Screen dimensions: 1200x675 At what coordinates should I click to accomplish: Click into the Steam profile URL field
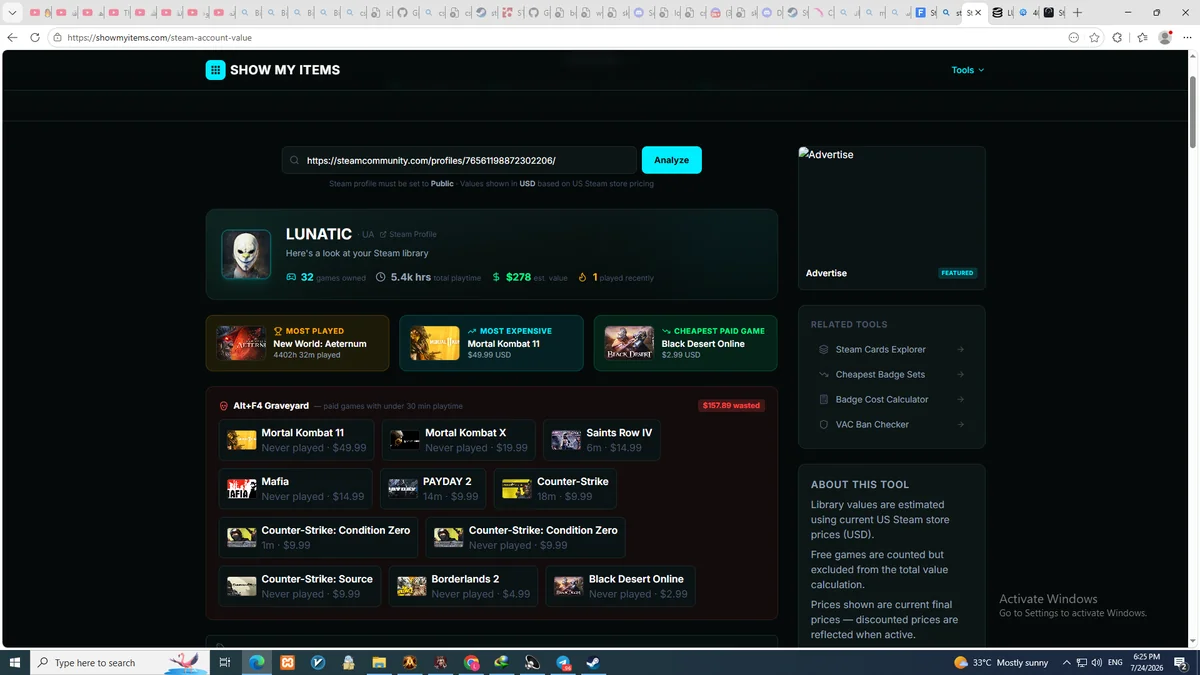tap(459, 160)
